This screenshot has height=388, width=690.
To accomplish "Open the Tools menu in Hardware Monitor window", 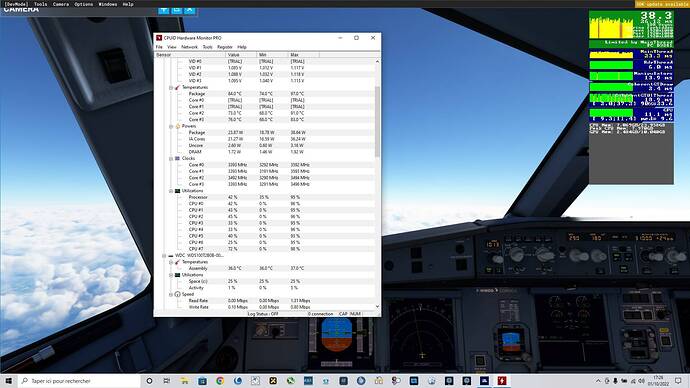I will [x=207, y=47].
